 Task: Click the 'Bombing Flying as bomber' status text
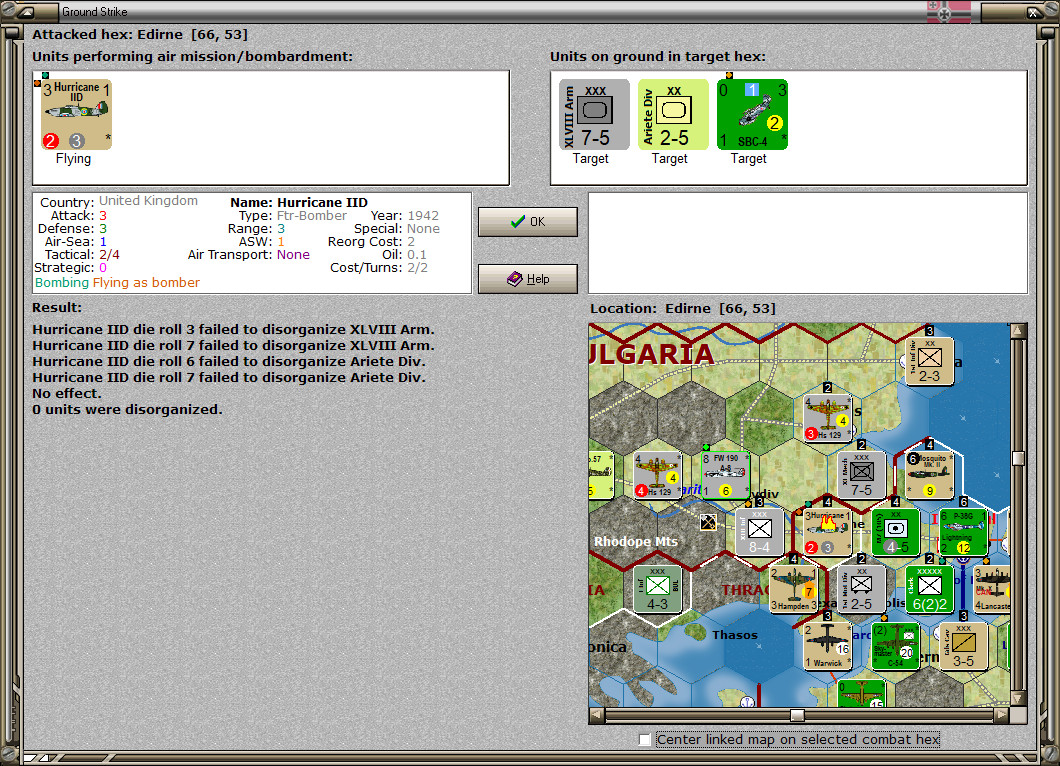[x=118, y=283]
